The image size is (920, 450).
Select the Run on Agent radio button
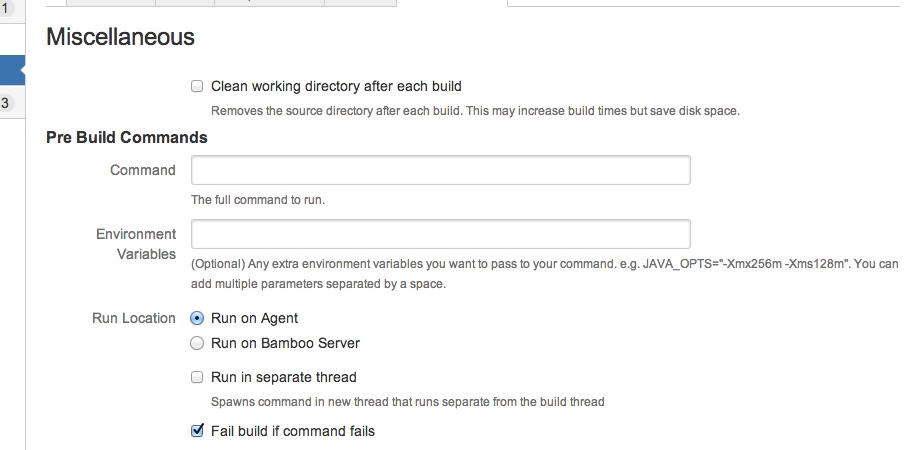coord(197,319)
